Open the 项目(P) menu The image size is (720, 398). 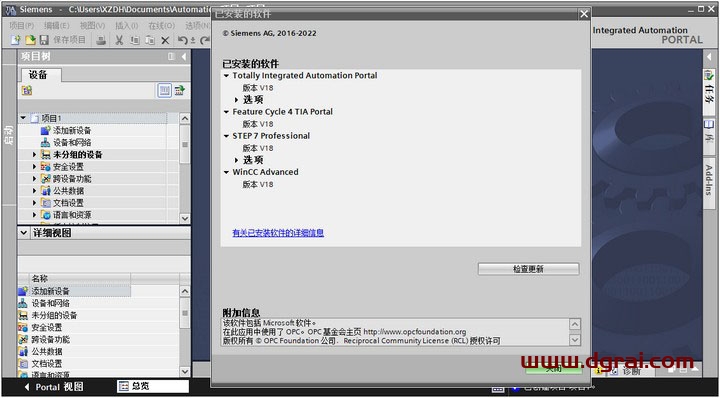tap(22, 26)
